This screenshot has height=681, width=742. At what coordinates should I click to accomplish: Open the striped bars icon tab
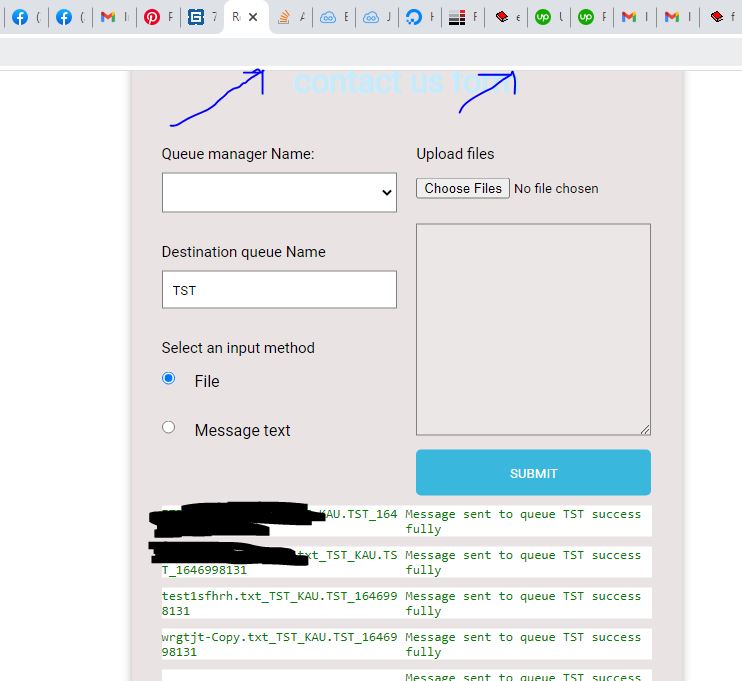463,18
